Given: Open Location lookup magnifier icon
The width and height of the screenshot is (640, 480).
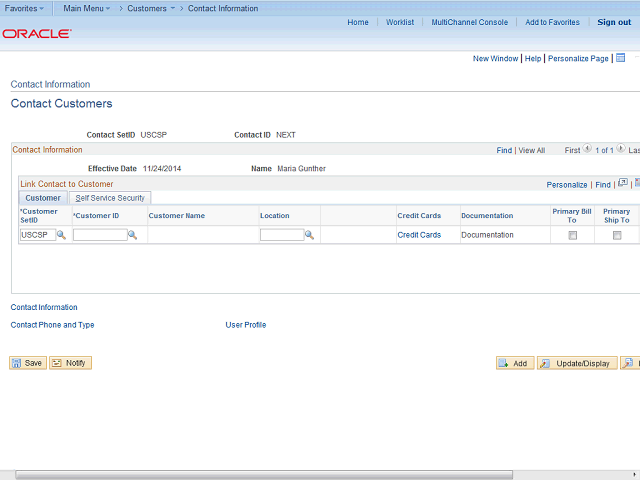Looking at the screenshot, I should point(309,235).
